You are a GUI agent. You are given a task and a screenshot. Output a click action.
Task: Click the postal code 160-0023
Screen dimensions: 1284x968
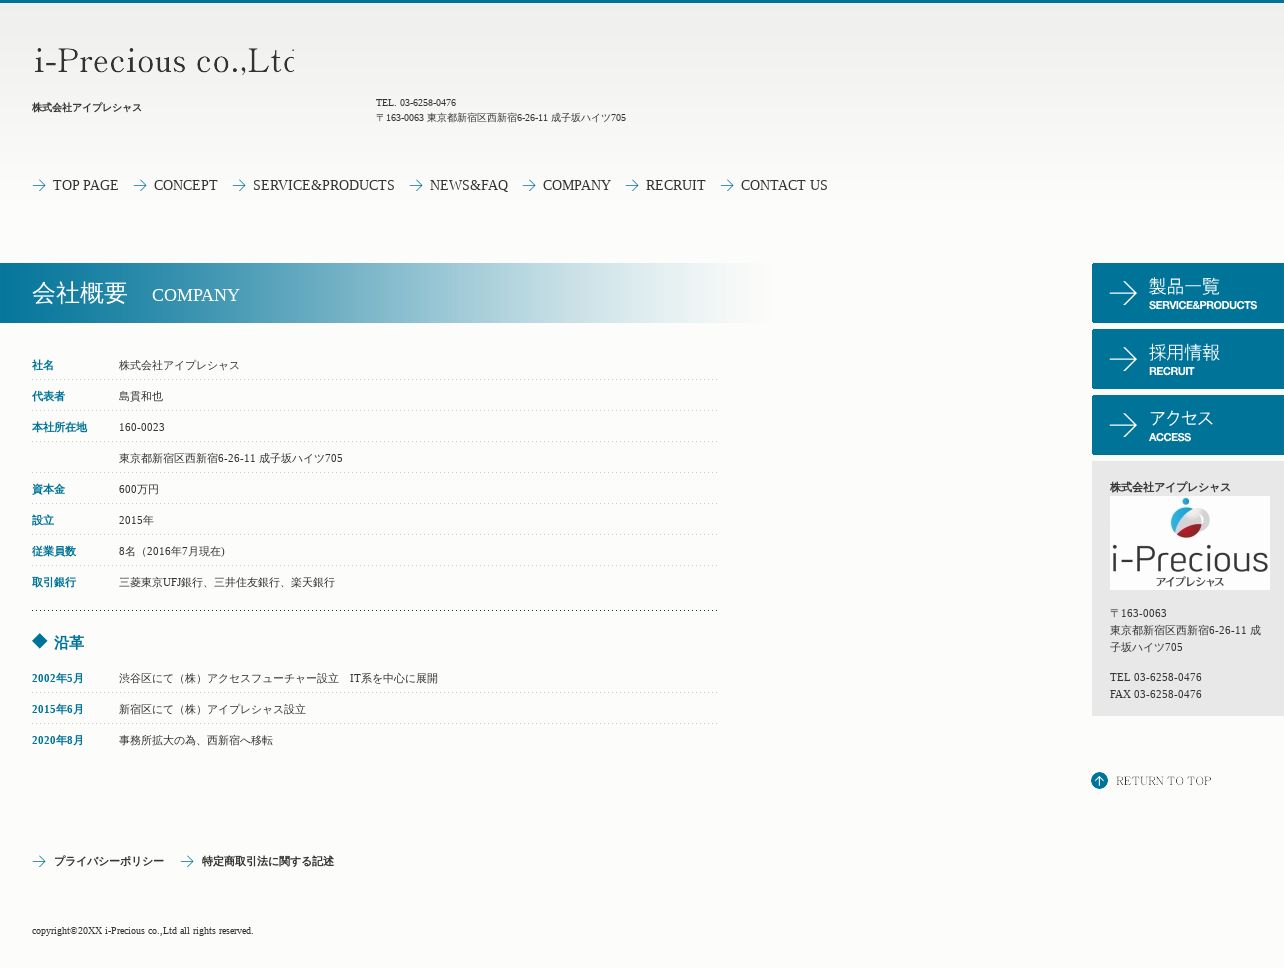142,427
